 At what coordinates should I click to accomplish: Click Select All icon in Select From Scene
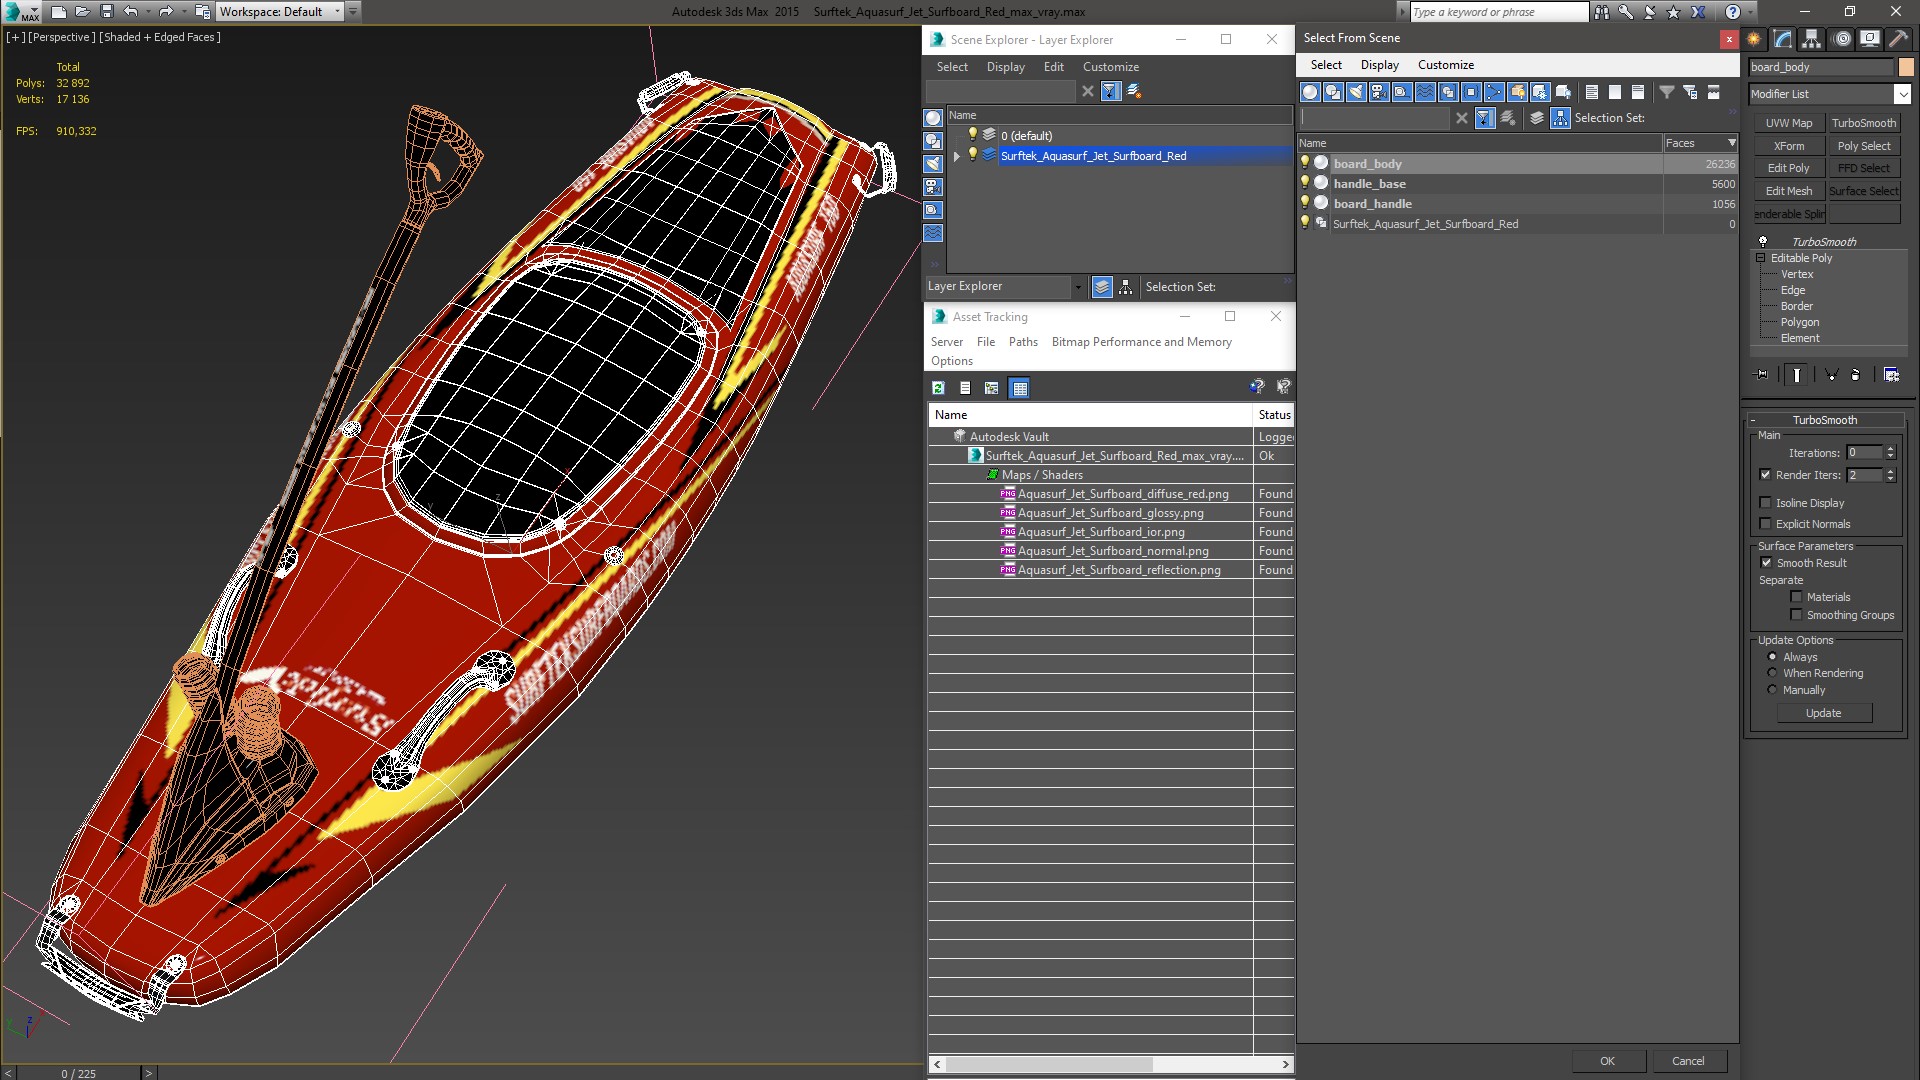pos(1592,92)
